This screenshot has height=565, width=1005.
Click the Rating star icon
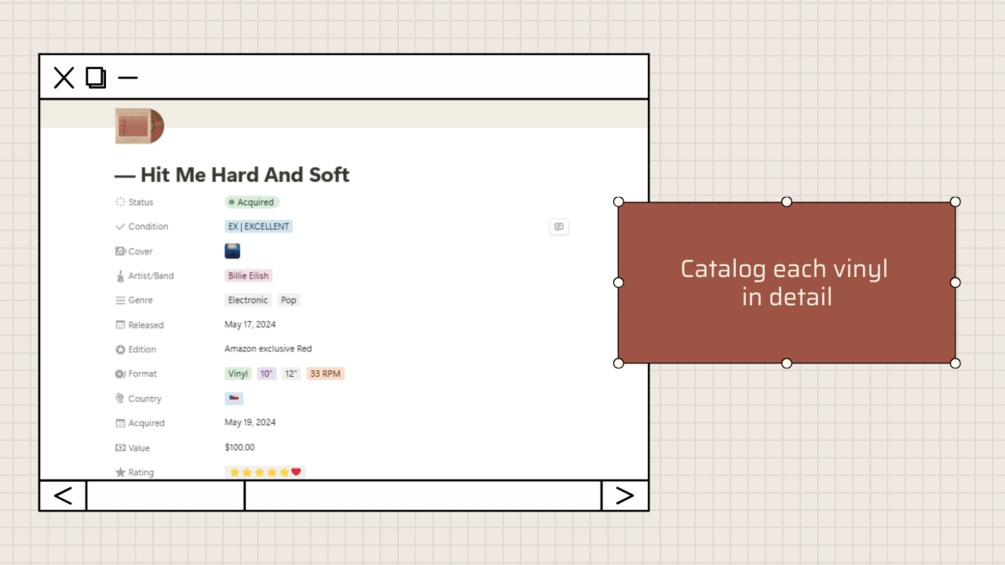(120, 472)
